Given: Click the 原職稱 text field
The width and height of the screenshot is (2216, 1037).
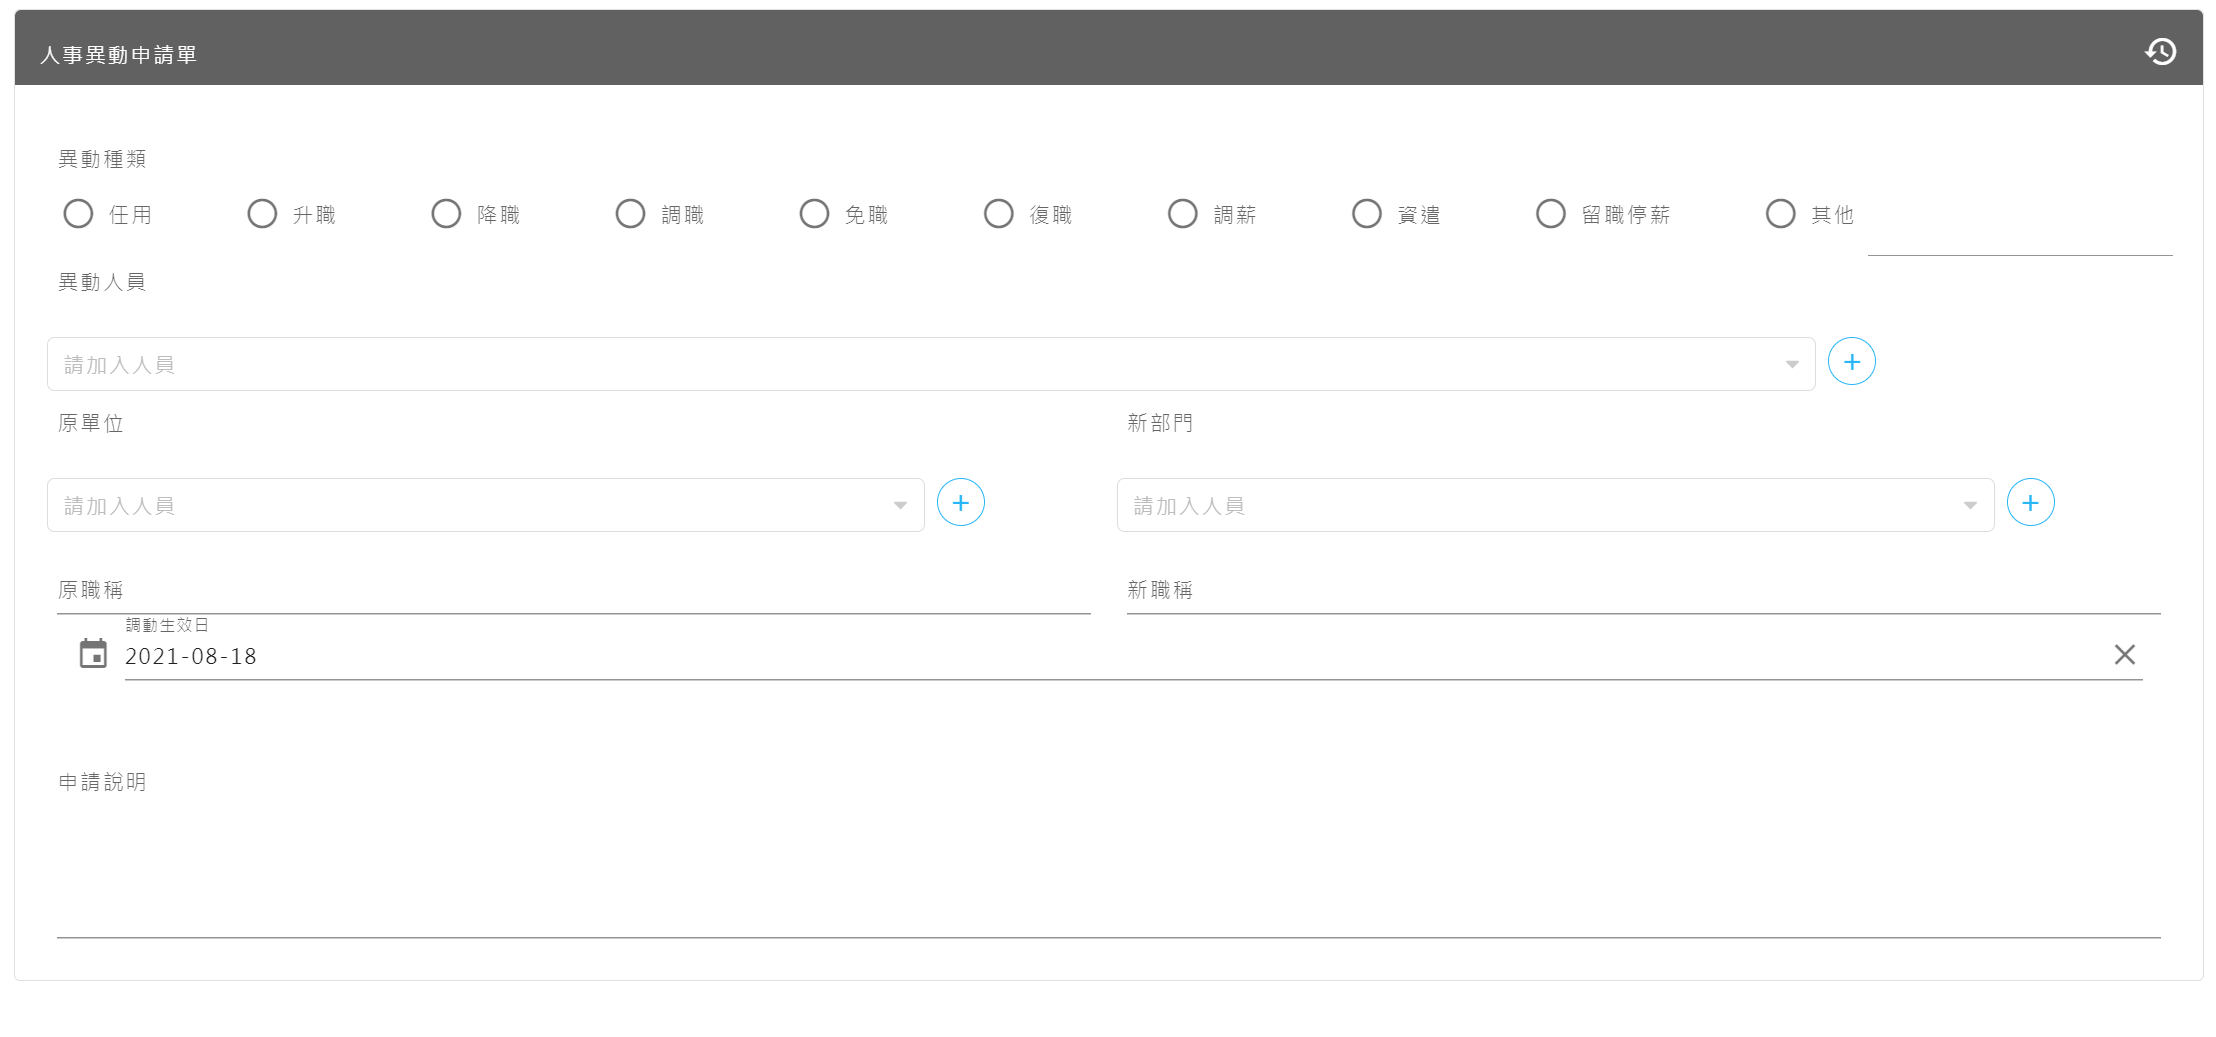Looking at the screenshot, I should [573, 591].
